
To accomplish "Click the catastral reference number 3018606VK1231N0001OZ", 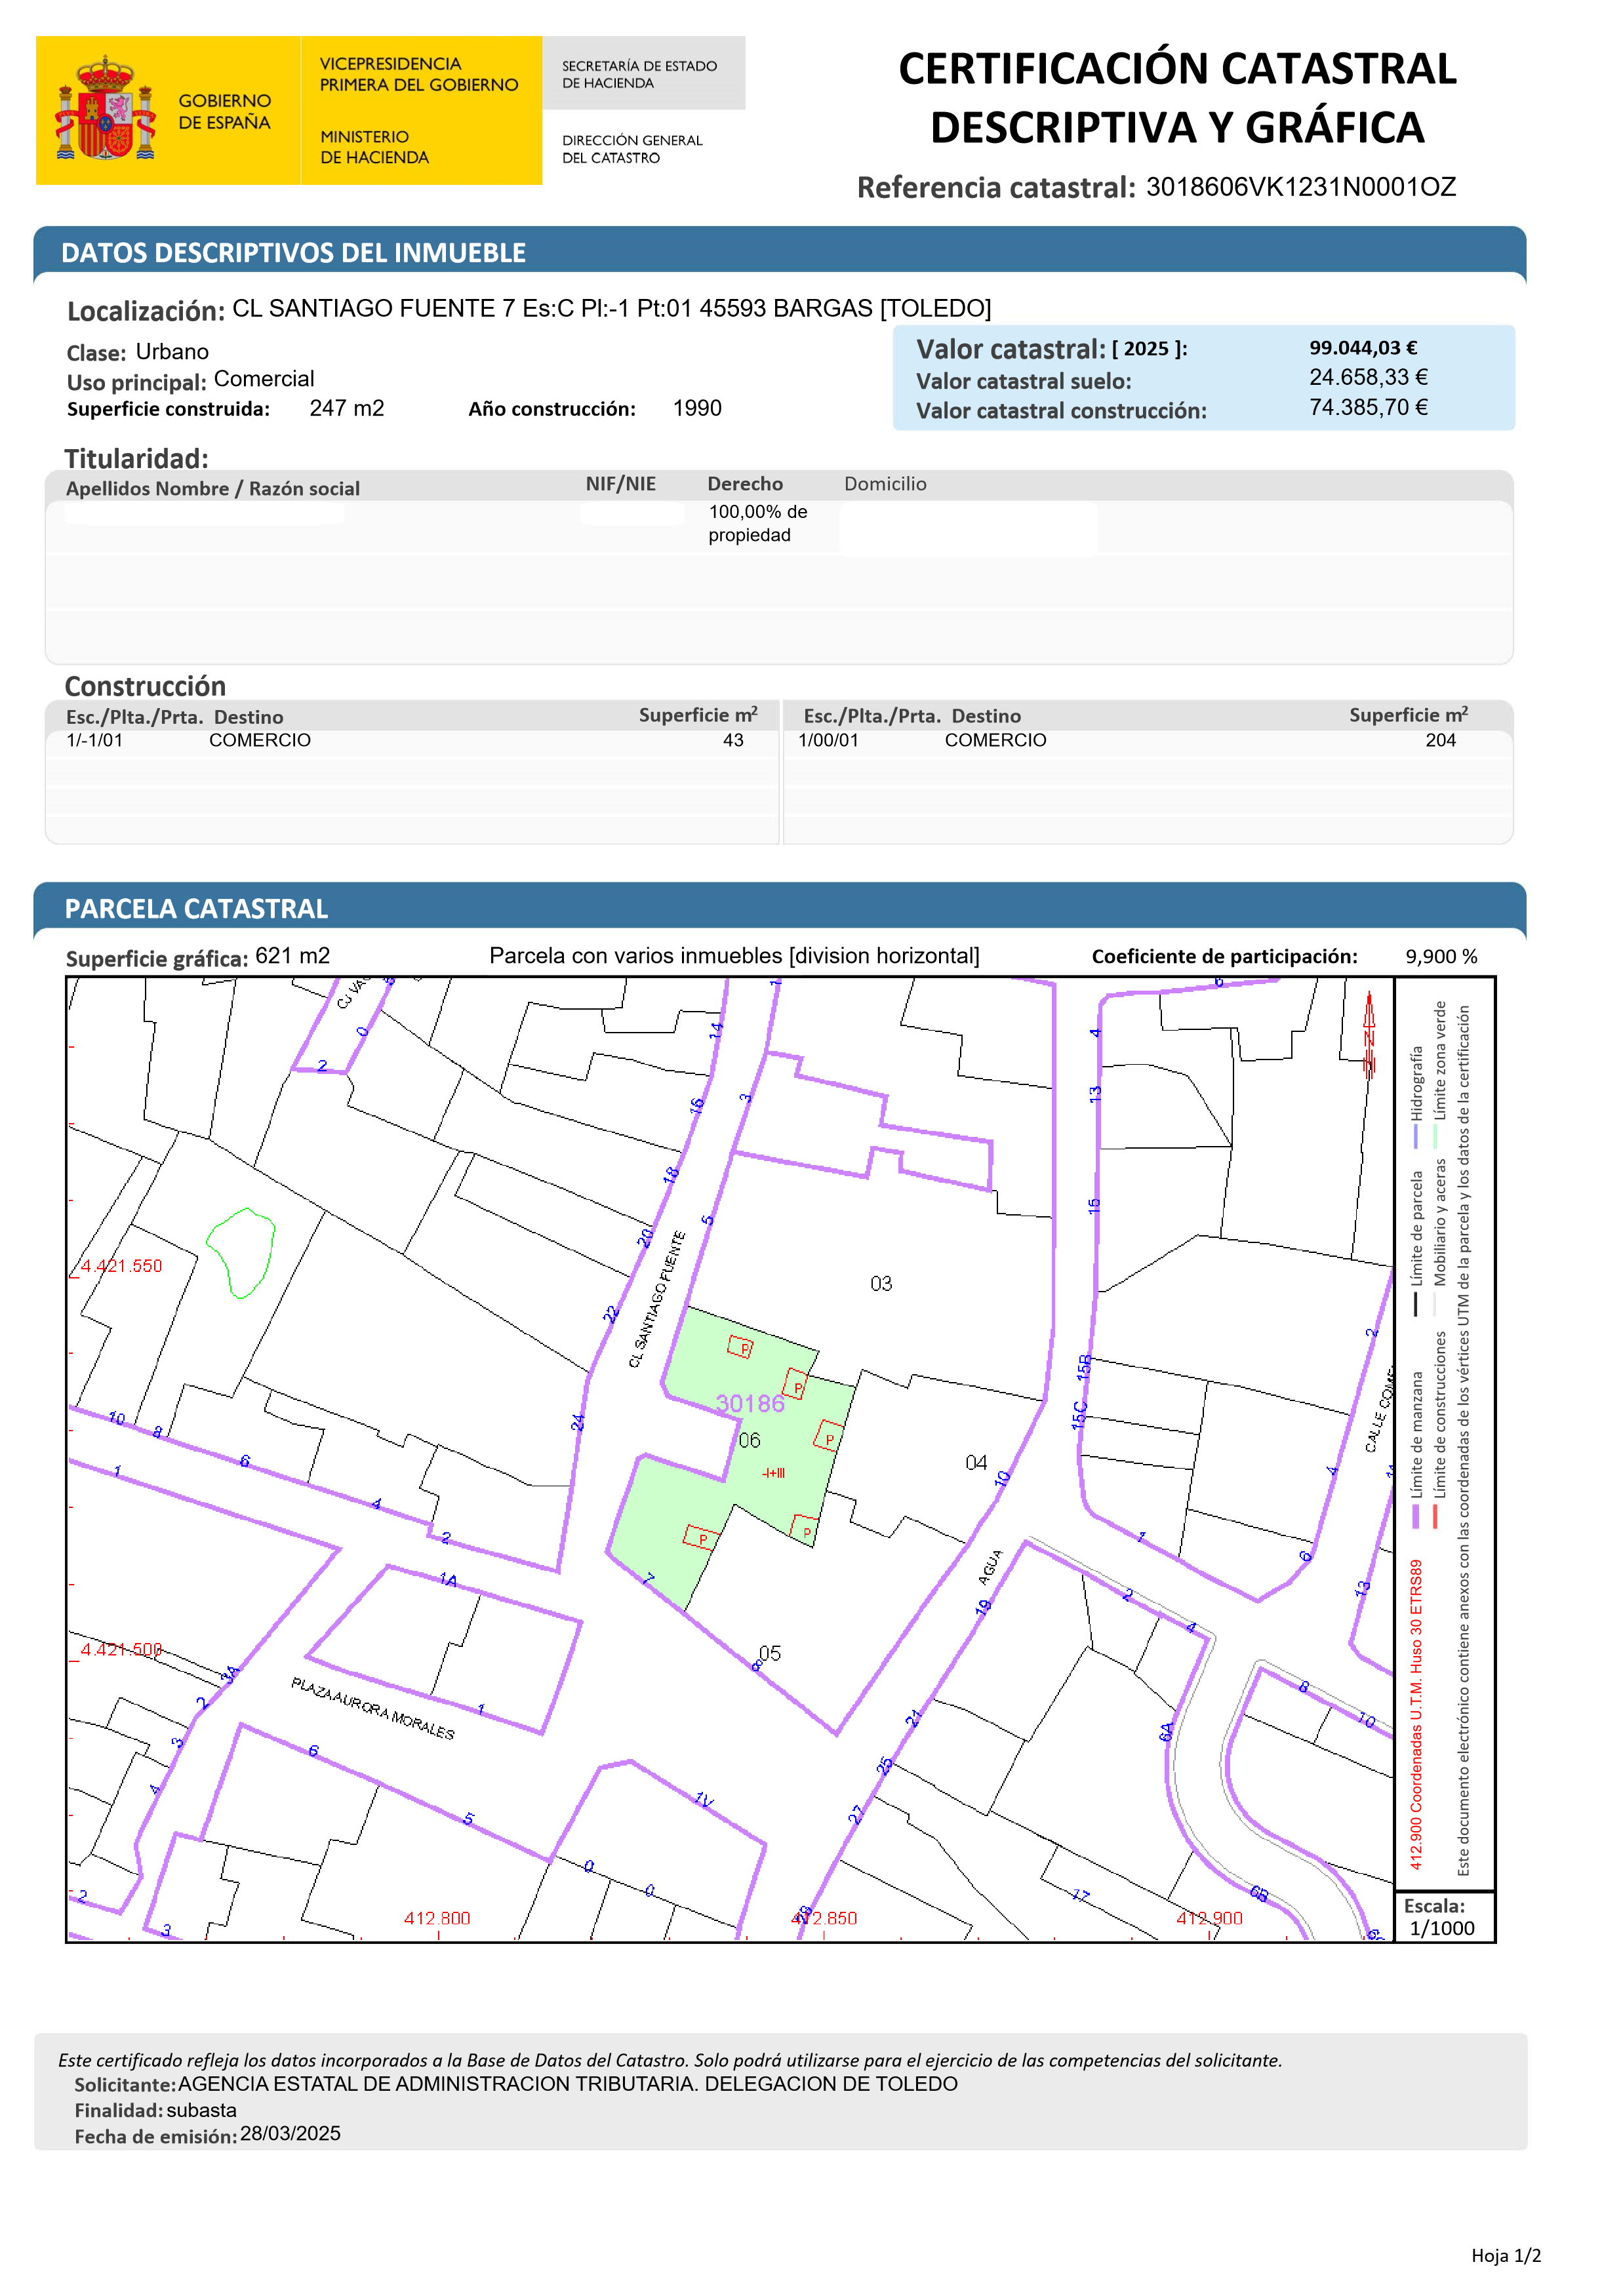I will (1300, 187).
